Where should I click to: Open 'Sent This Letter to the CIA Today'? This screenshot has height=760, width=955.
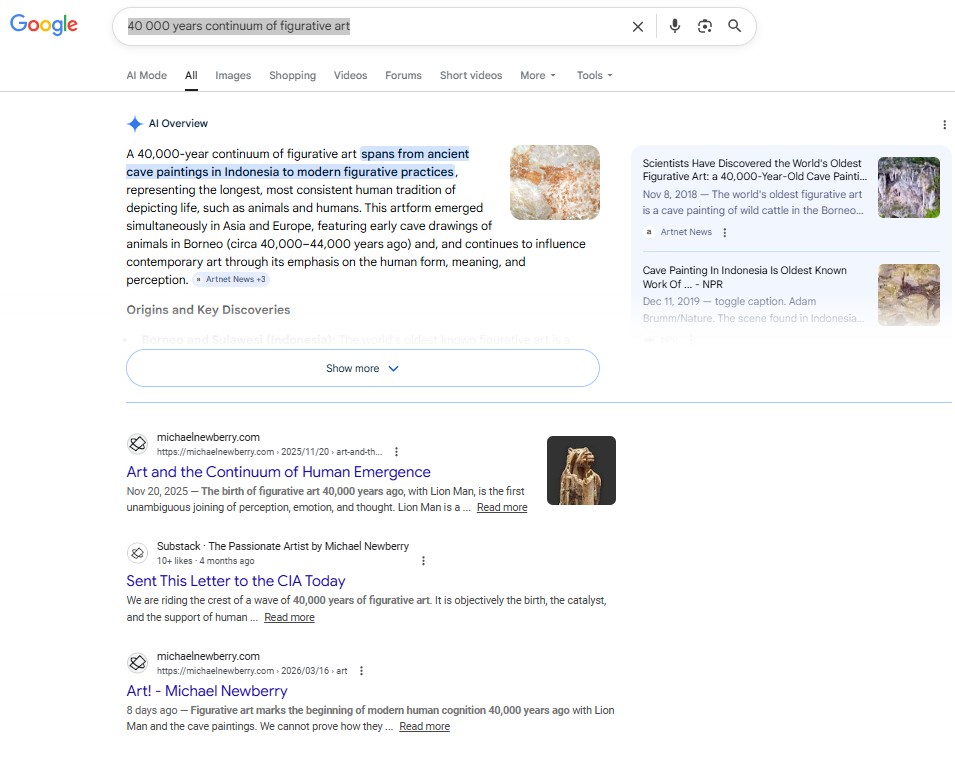(236, 581)
